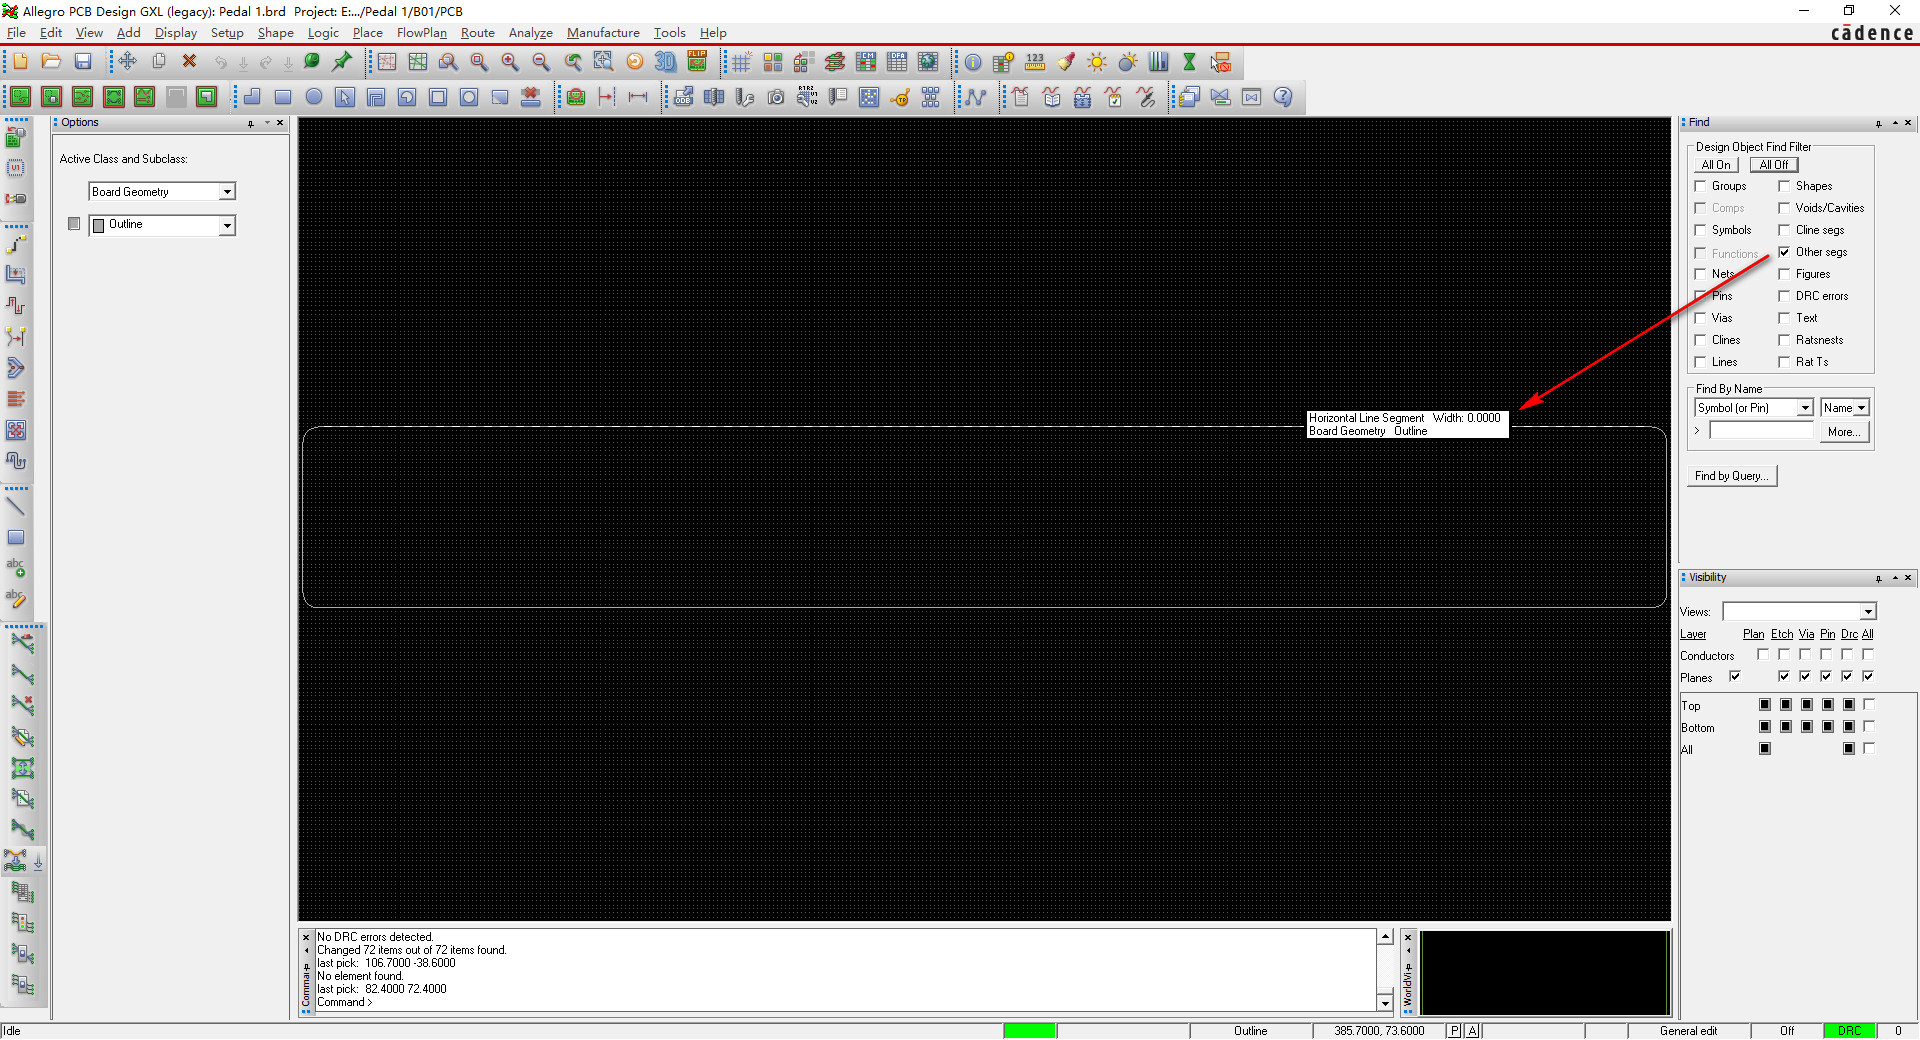1920x1040 pixels.
Task: Click the Show Element info icon
Action: tap(973, 62)
